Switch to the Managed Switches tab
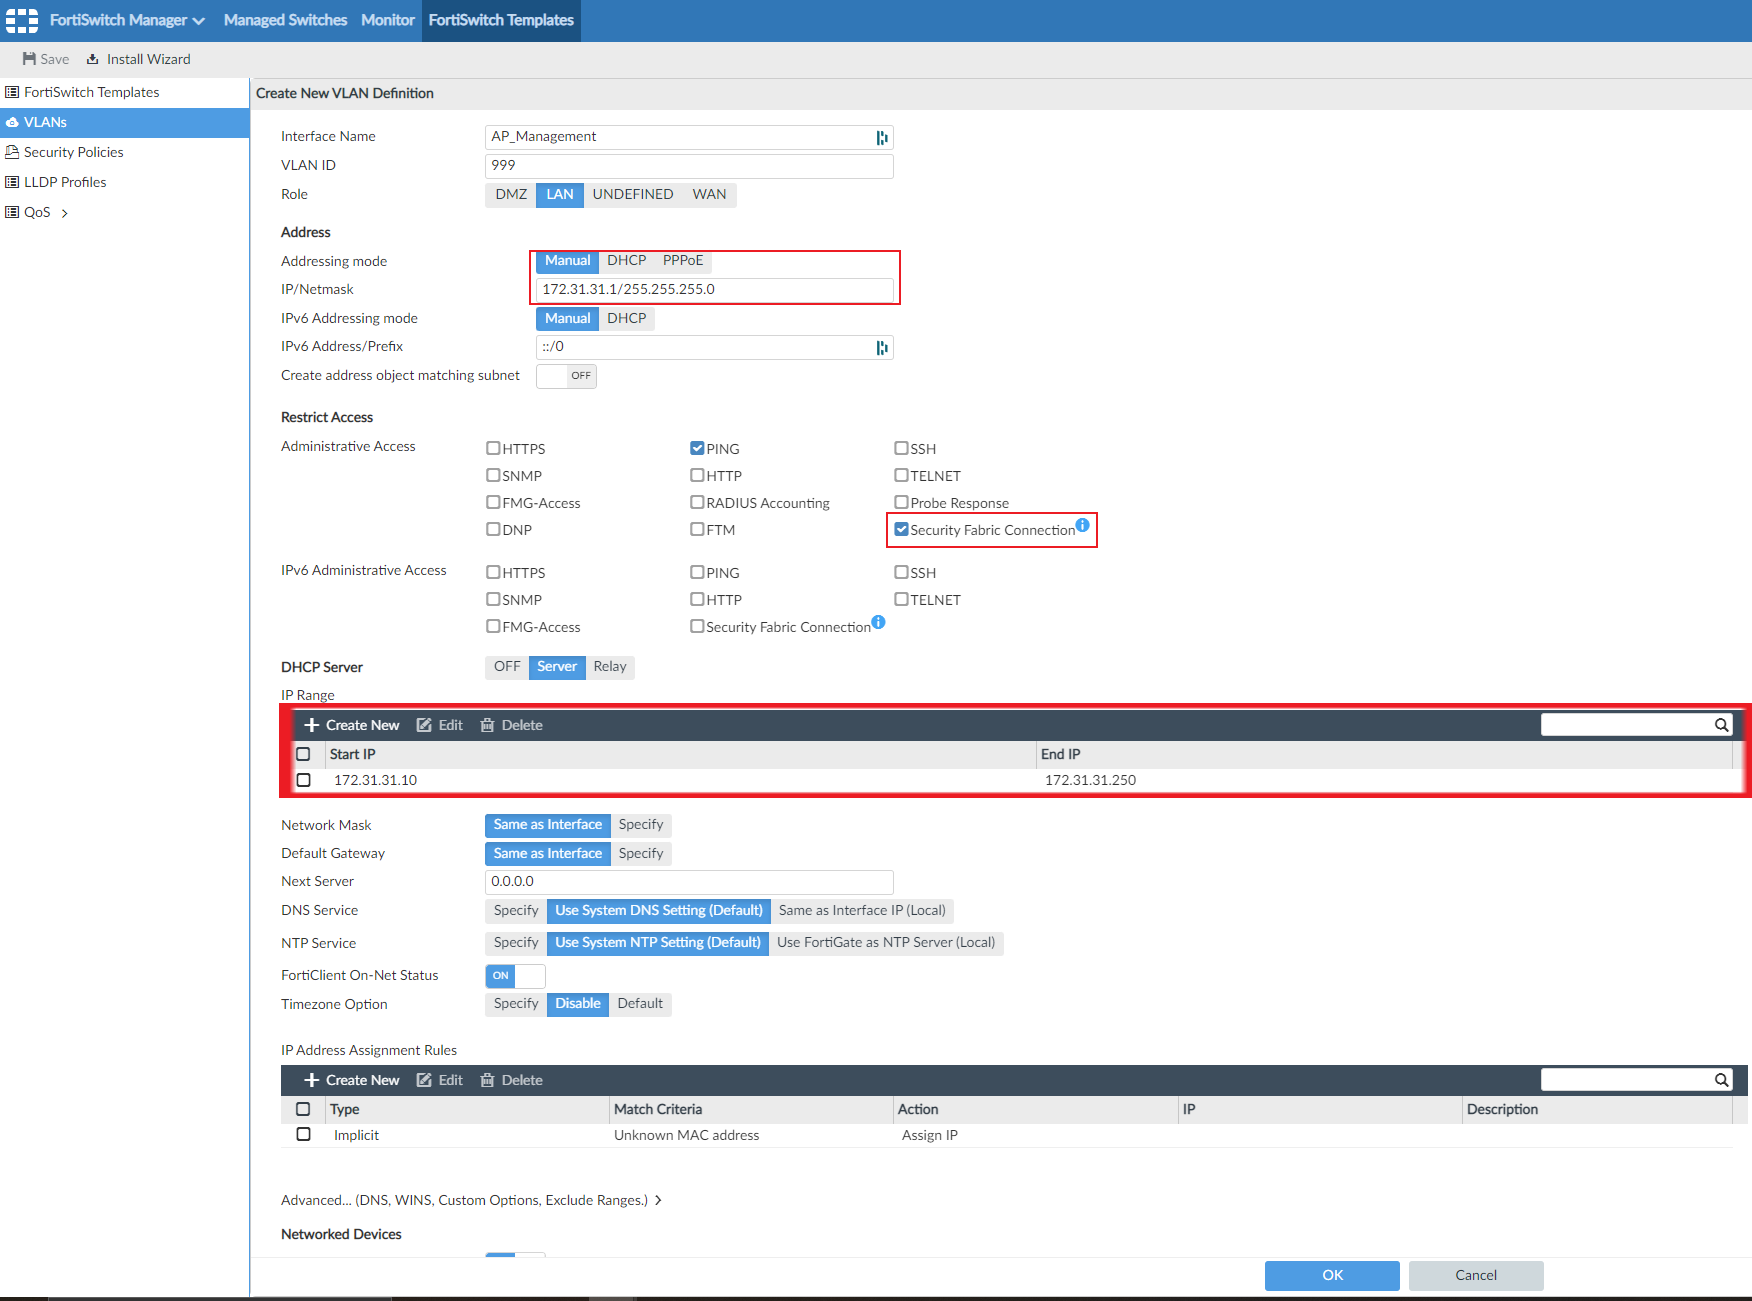Screen dimensions: 1752x1301 click(x=284, y=20)
